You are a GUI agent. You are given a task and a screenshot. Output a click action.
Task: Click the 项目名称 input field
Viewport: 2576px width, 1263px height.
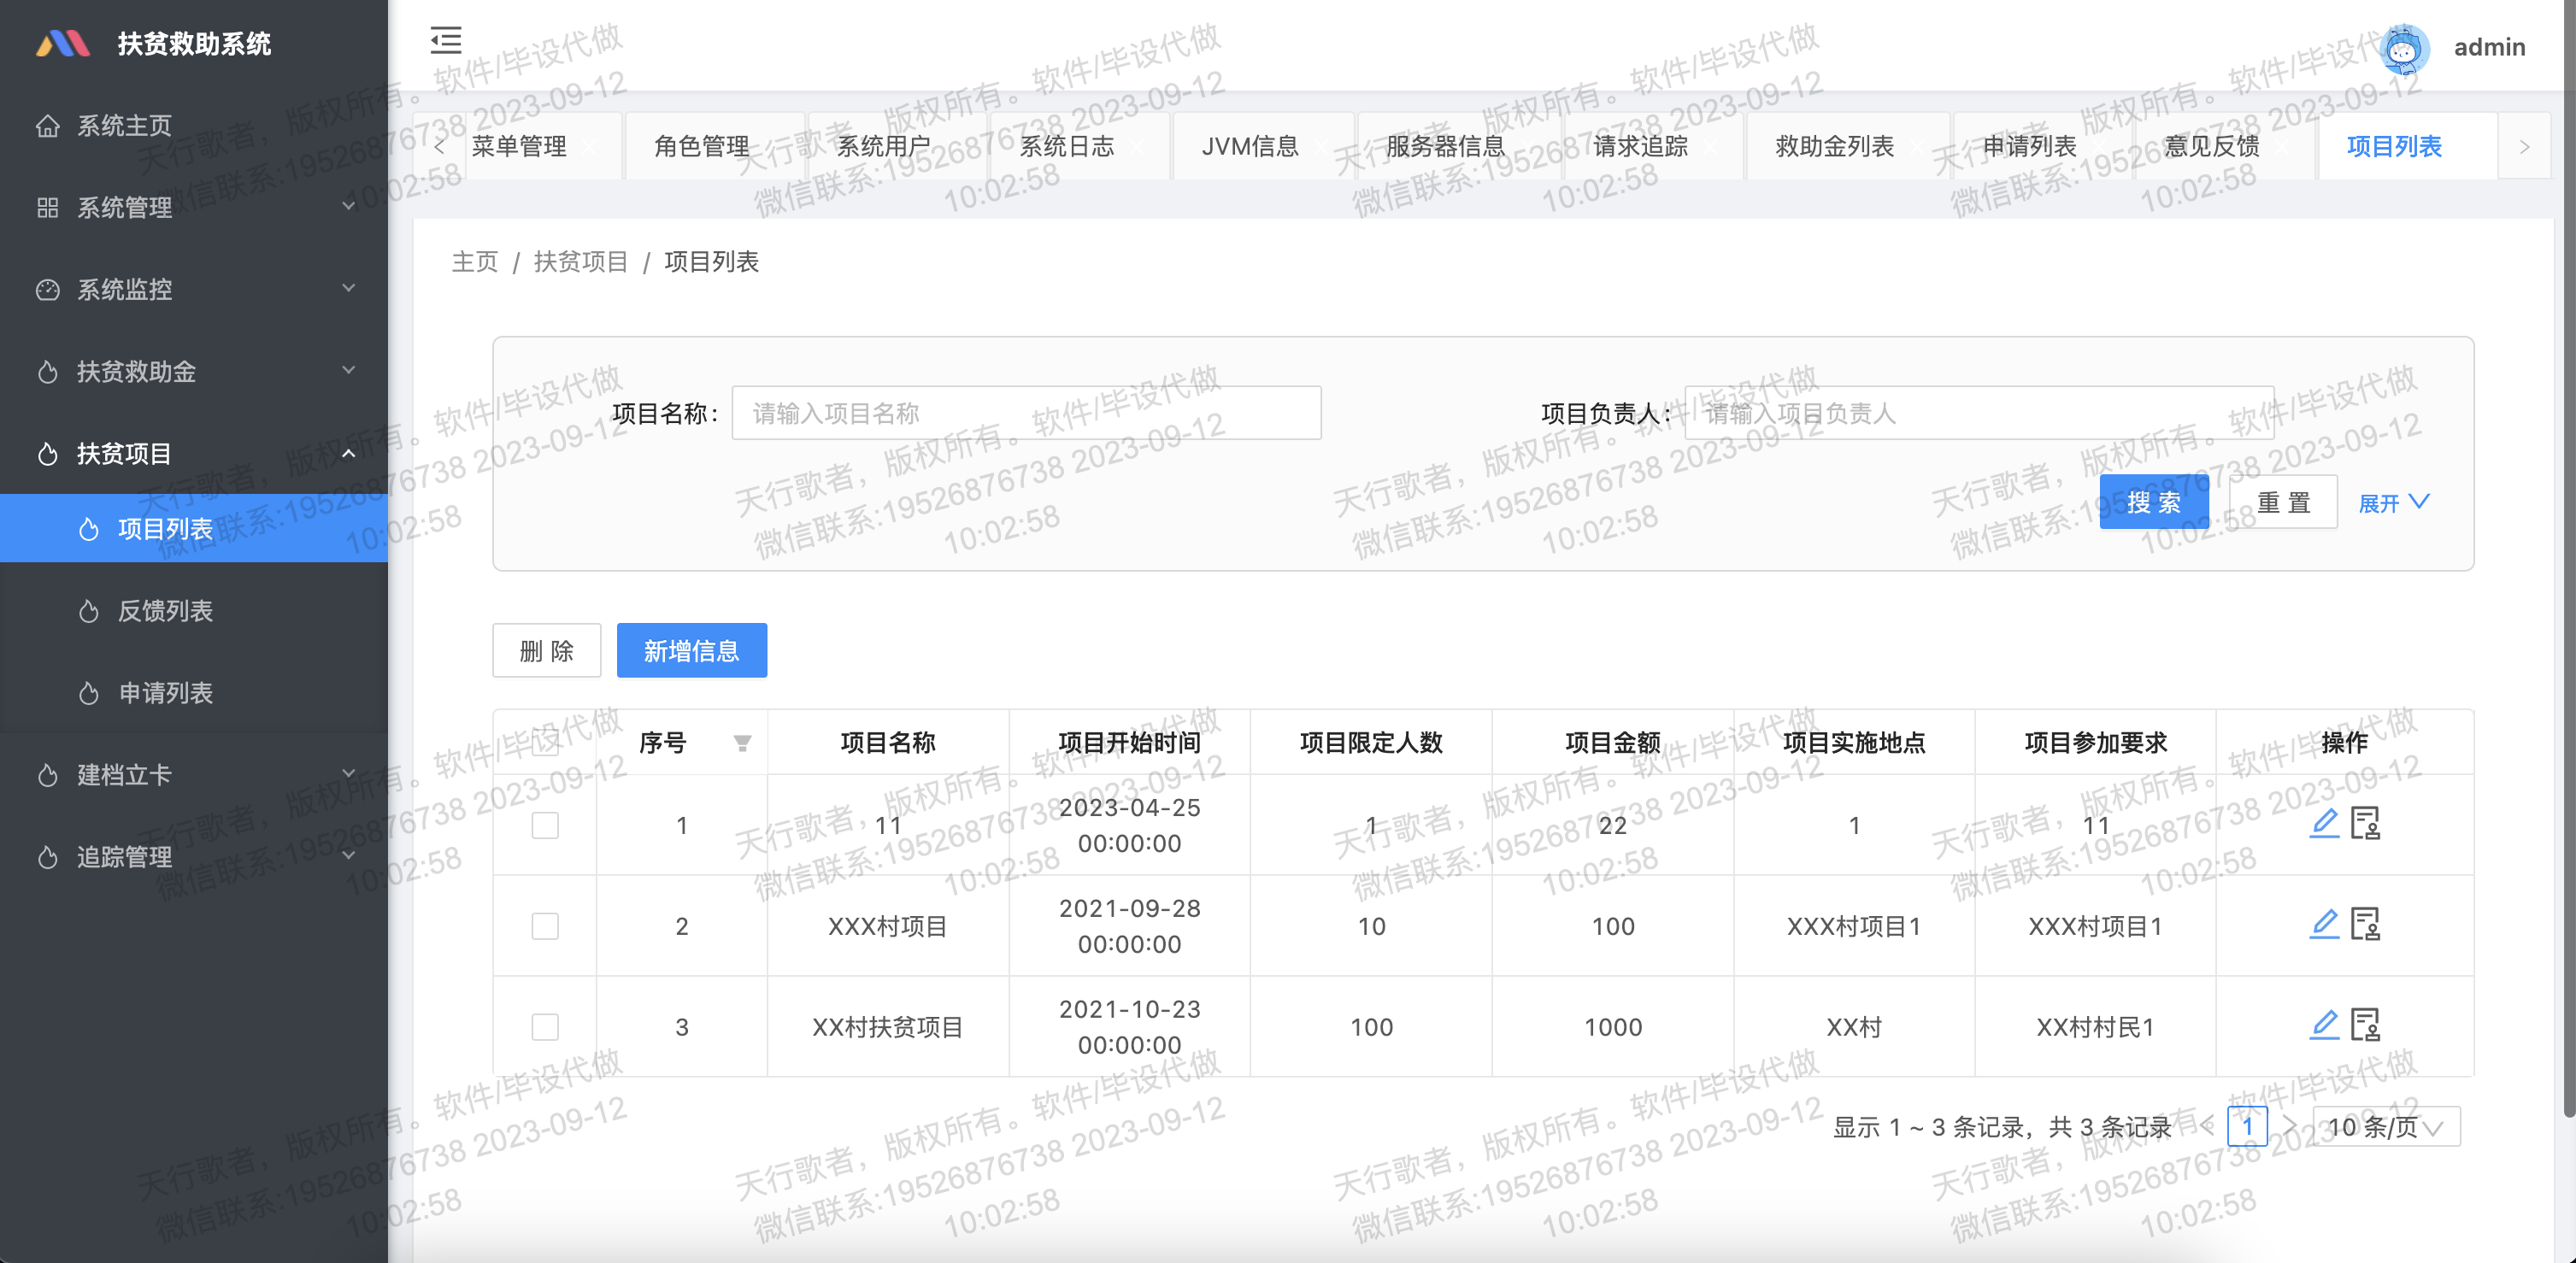tap(1026, 412)
